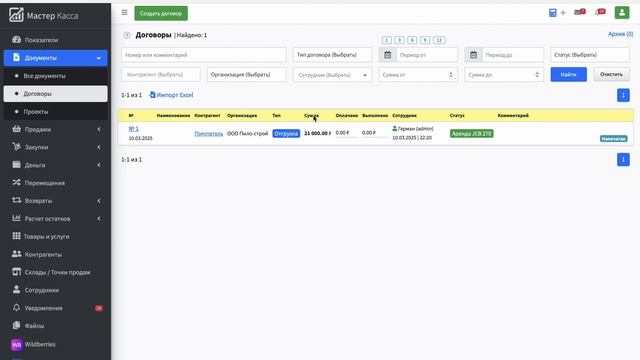Viewport: 640px width, 360px height.
Task: Click the Контрагенты people icon
Action: (16, 254)
